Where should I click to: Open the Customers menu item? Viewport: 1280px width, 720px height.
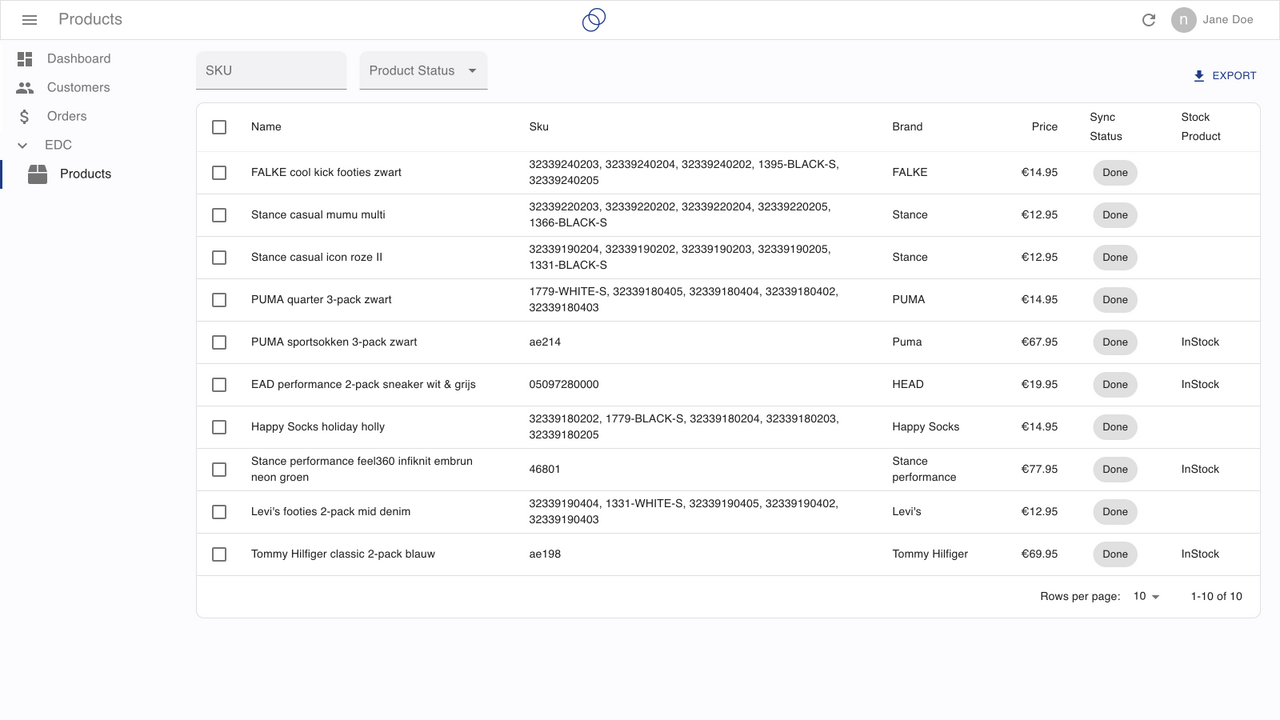tap(78, 88)
